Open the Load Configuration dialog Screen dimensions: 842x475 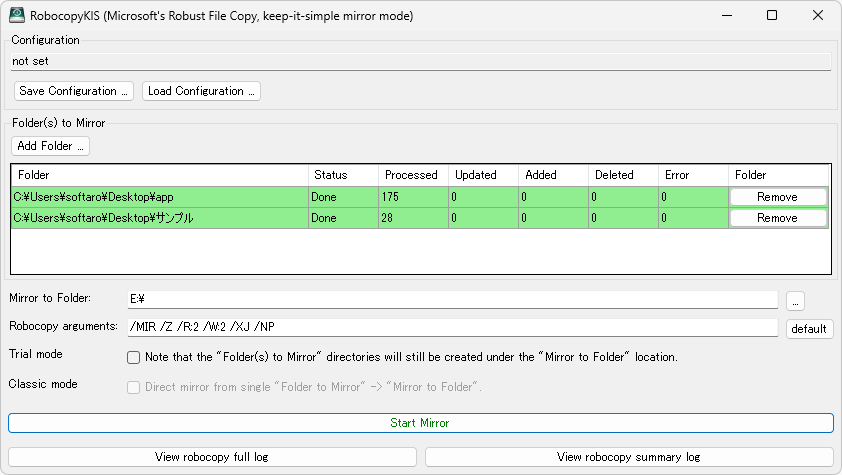tap(201, 91)
